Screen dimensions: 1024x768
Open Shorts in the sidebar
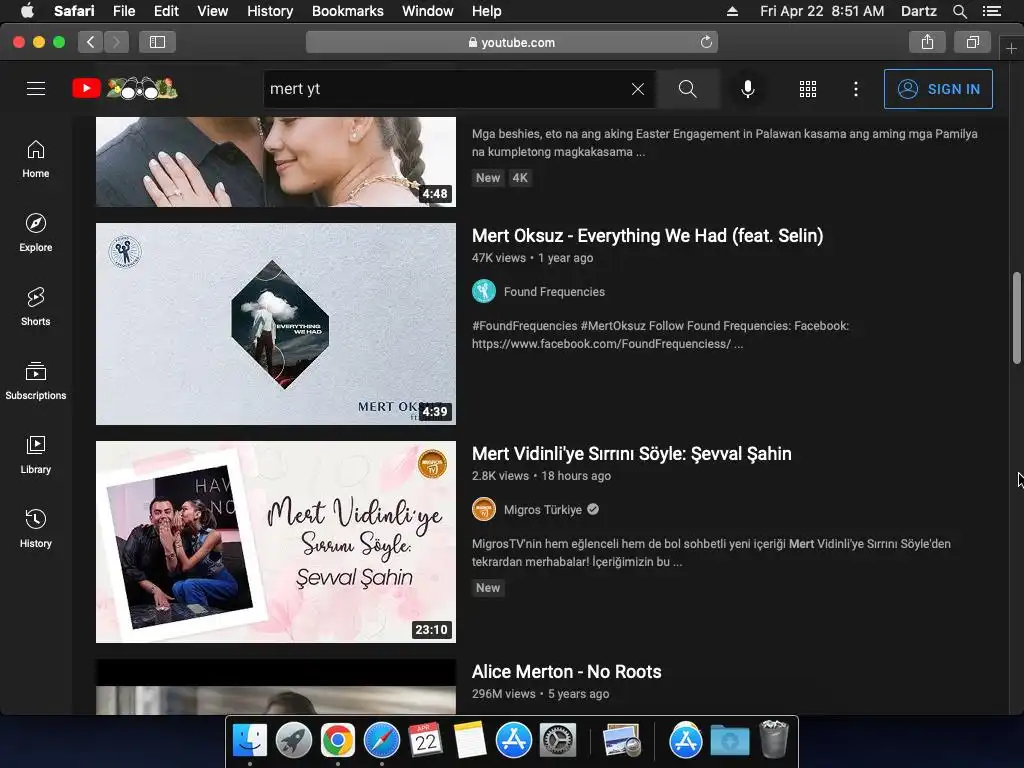pos(36,307)
